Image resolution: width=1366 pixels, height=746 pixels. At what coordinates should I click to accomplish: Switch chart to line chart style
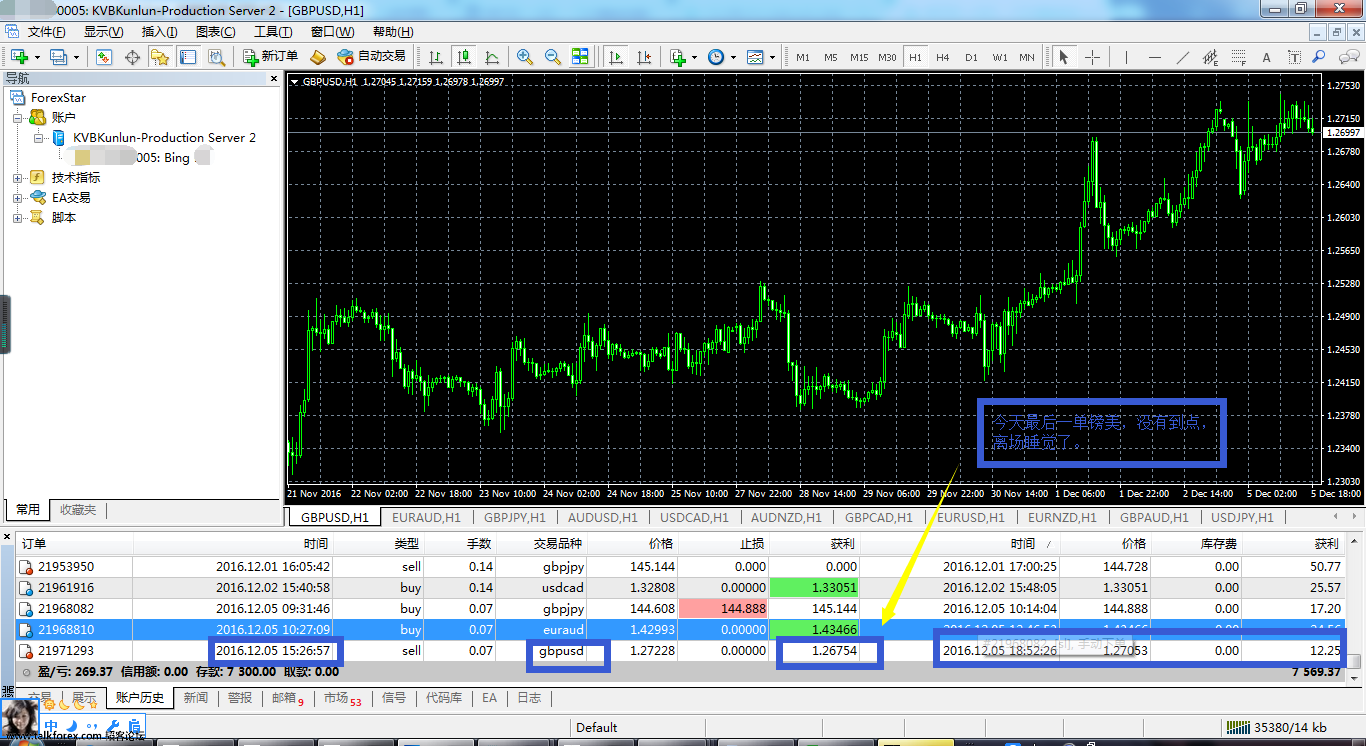point(492,57)
